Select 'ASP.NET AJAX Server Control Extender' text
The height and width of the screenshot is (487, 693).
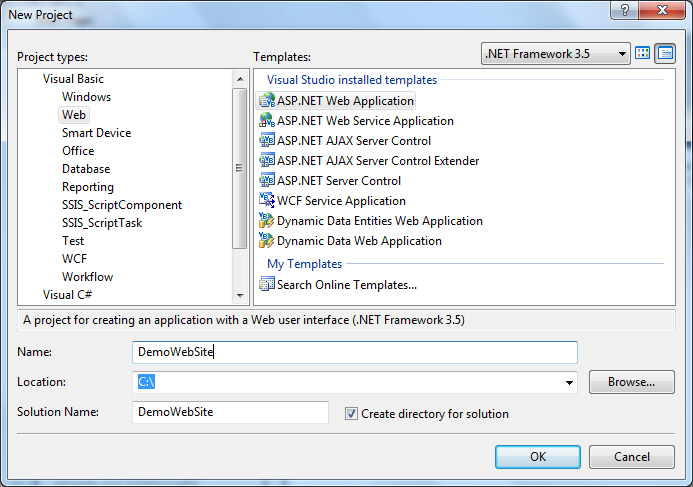pyautogui.click(x=378, y=161)
